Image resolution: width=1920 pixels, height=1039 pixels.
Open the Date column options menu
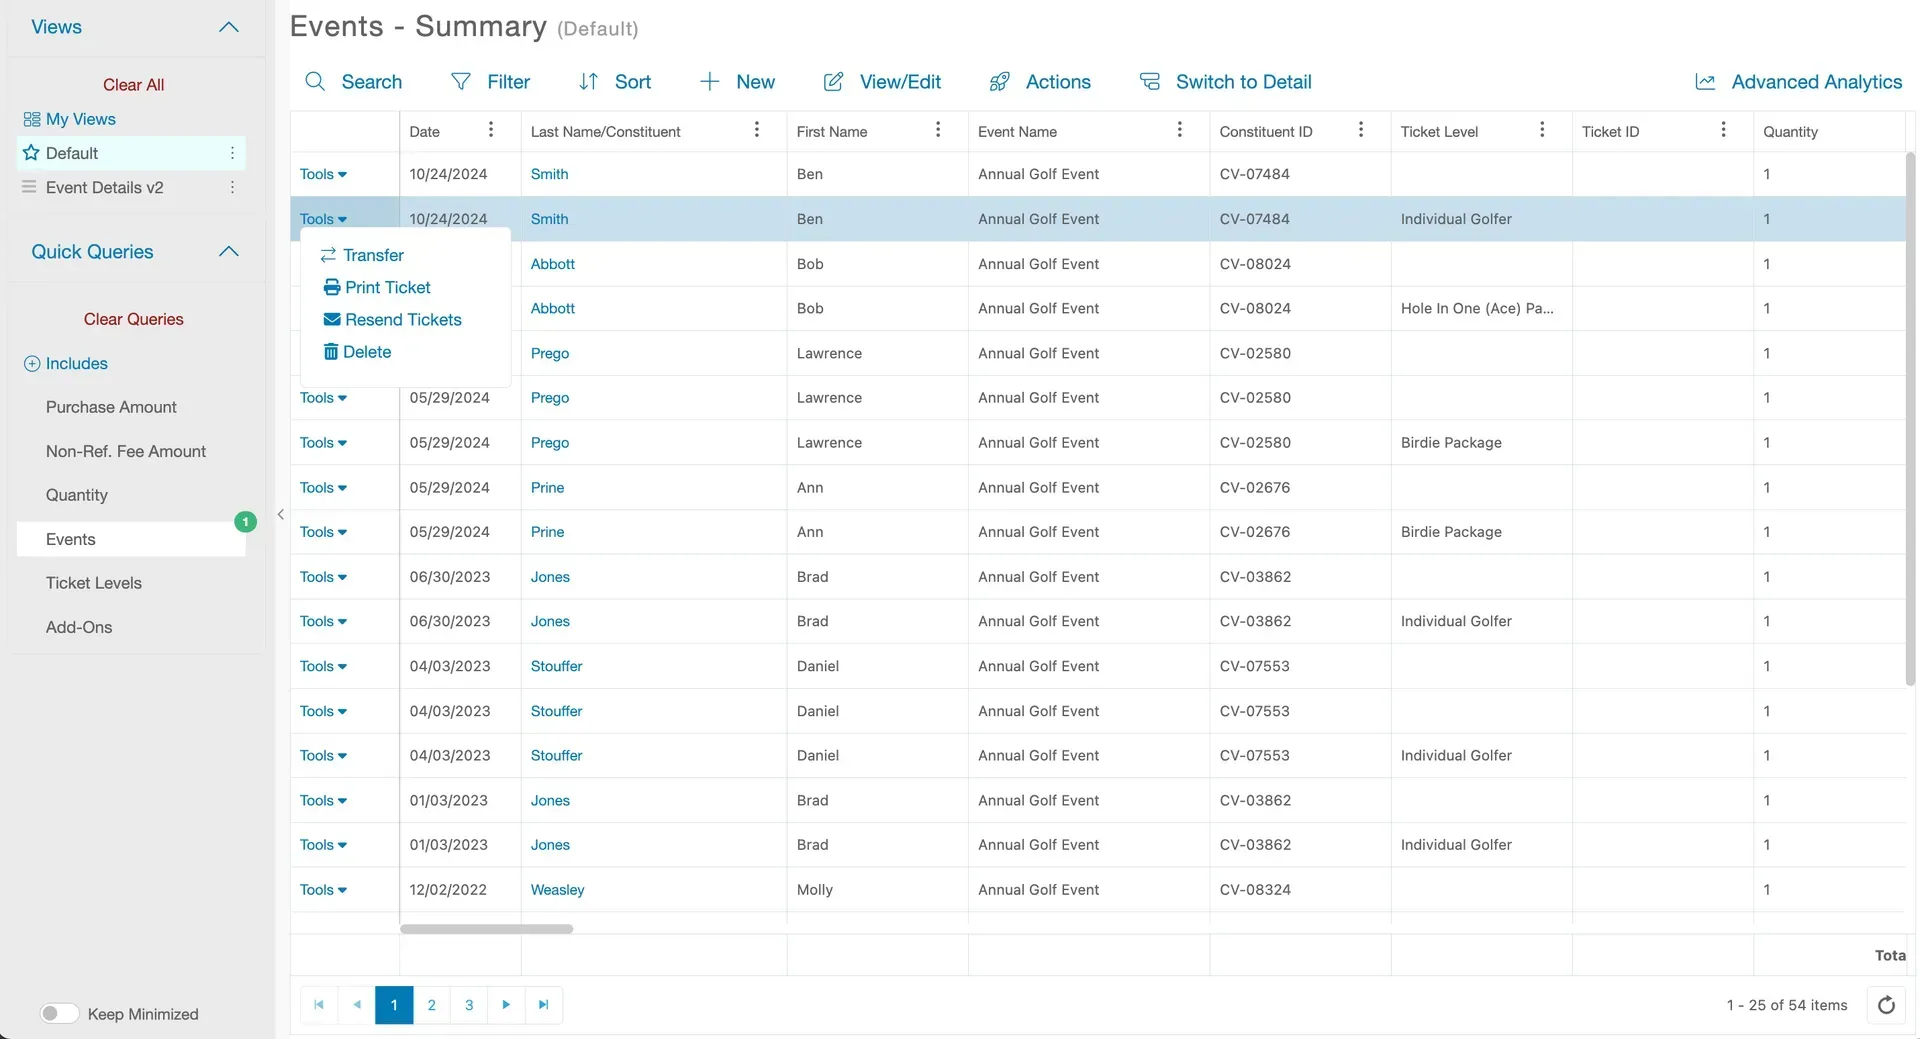click(x=490, y=130)
